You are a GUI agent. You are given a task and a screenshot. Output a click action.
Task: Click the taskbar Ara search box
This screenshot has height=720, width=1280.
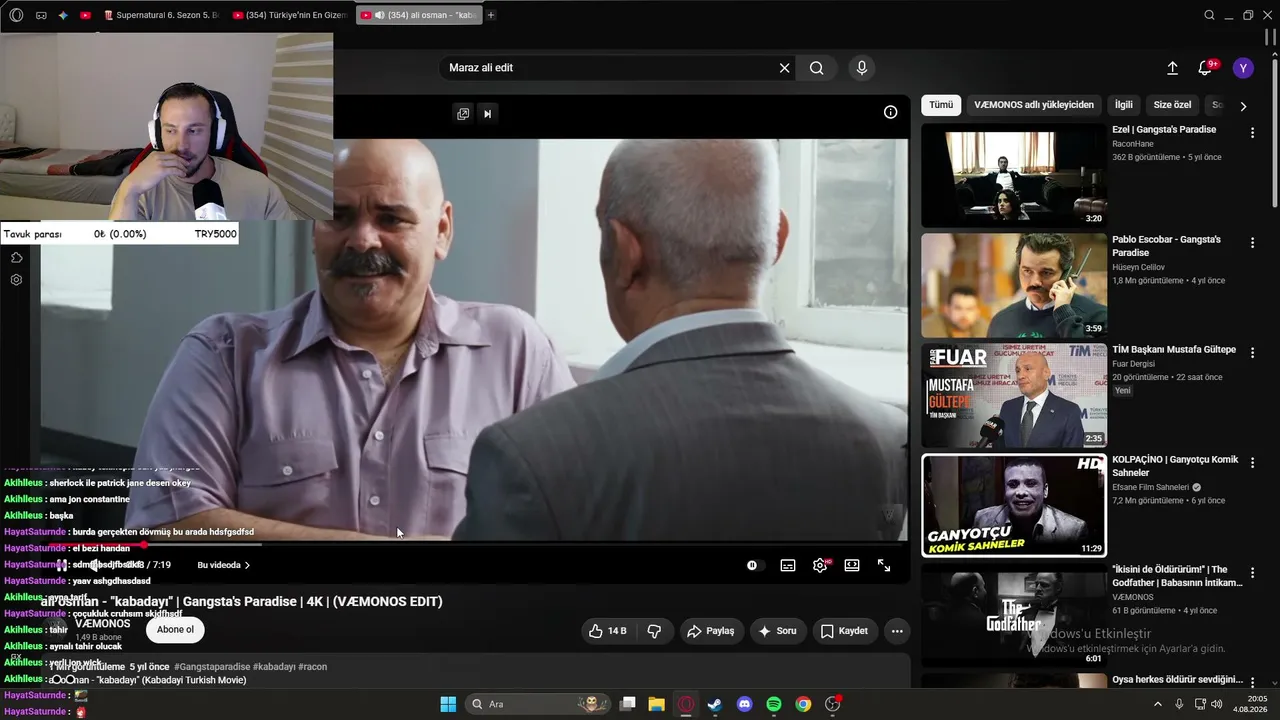point(539,704)
